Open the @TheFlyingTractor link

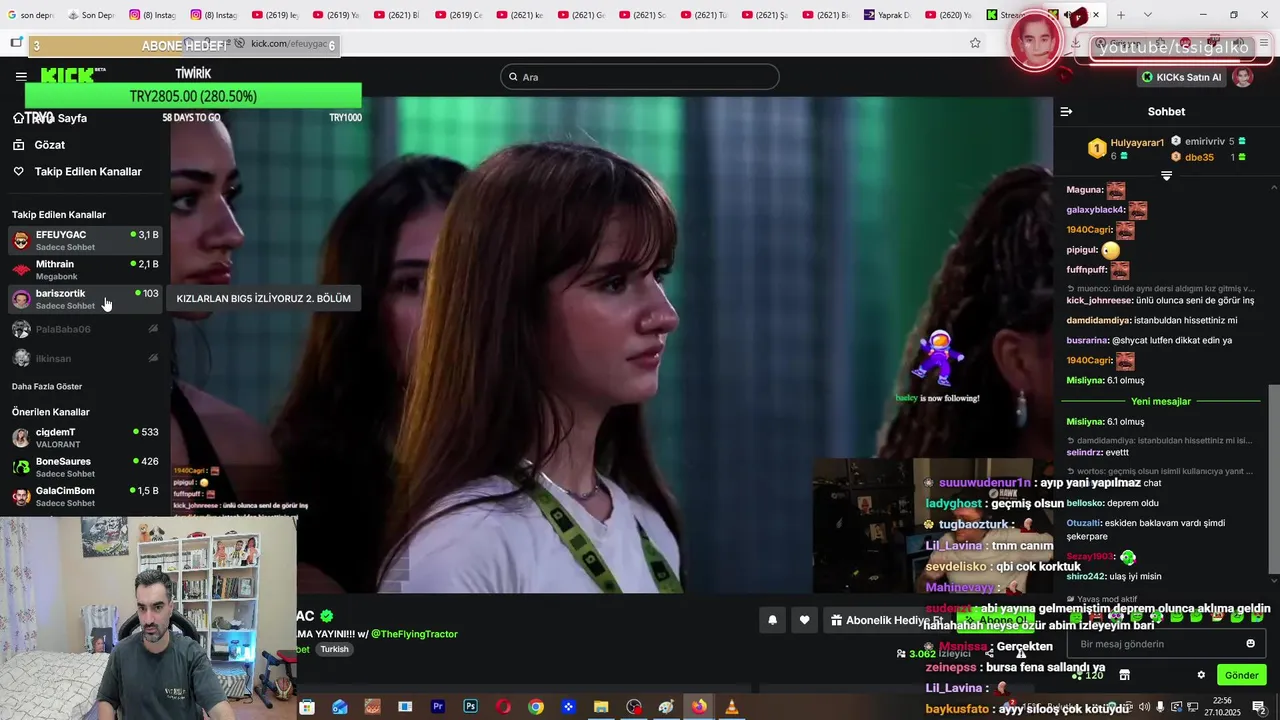tap(414, 634)
